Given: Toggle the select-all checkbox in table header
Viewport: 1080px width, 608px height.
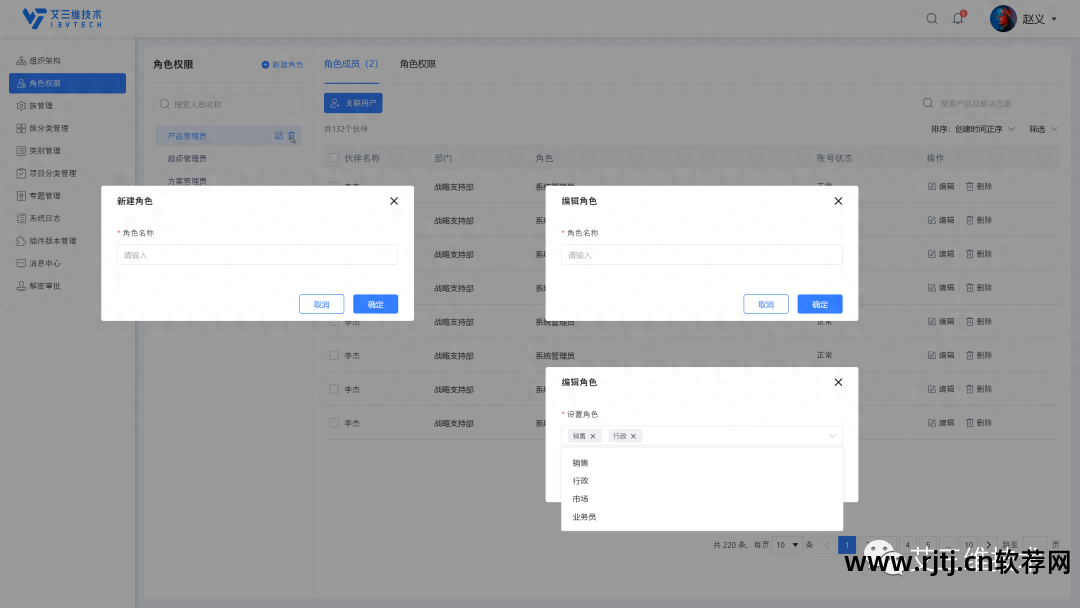Looking at the screenshot, I should pyautogui.click(x=334, y=158).
